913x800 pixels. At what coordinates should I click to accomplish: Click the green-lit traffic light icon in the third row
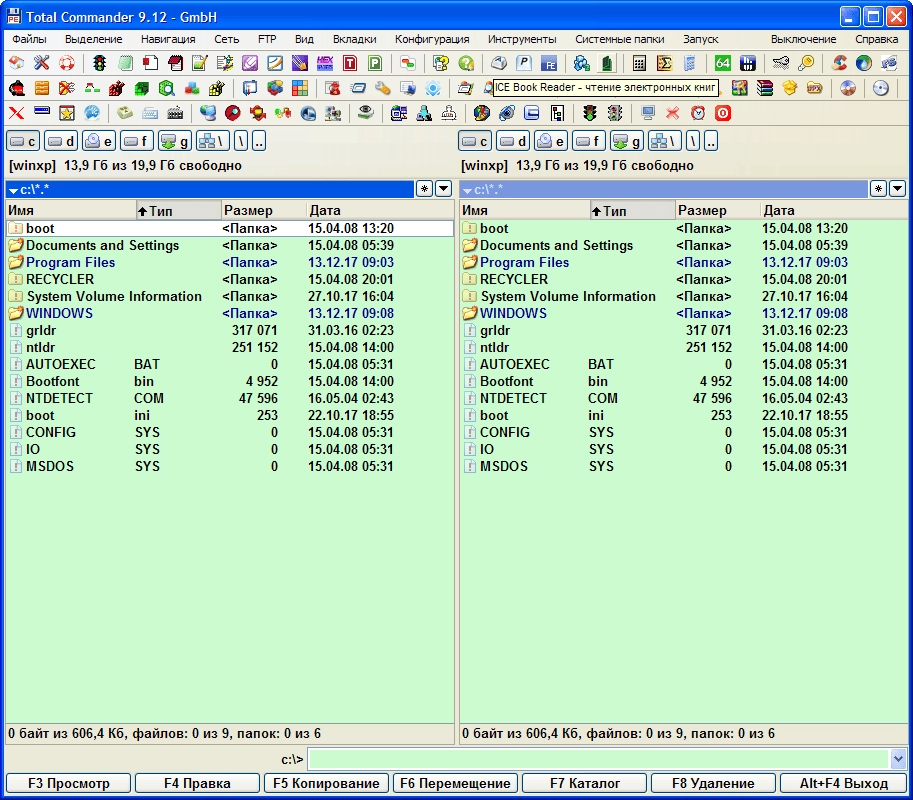pos(590,114)
